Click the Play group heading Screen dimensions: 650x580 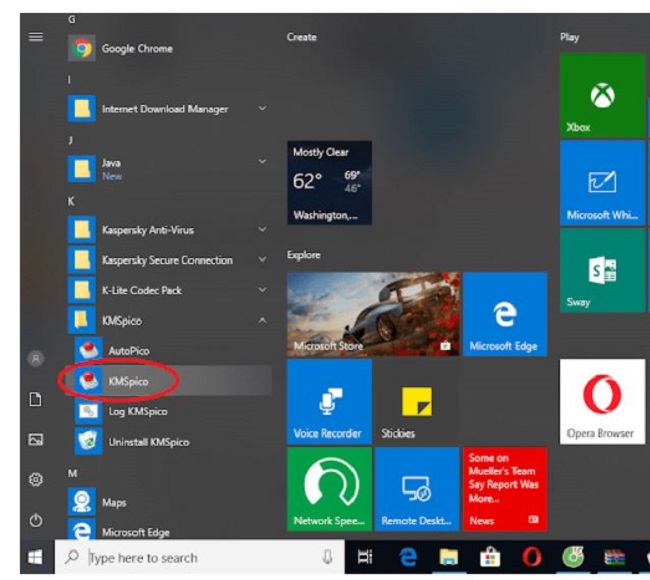[570, 37]
